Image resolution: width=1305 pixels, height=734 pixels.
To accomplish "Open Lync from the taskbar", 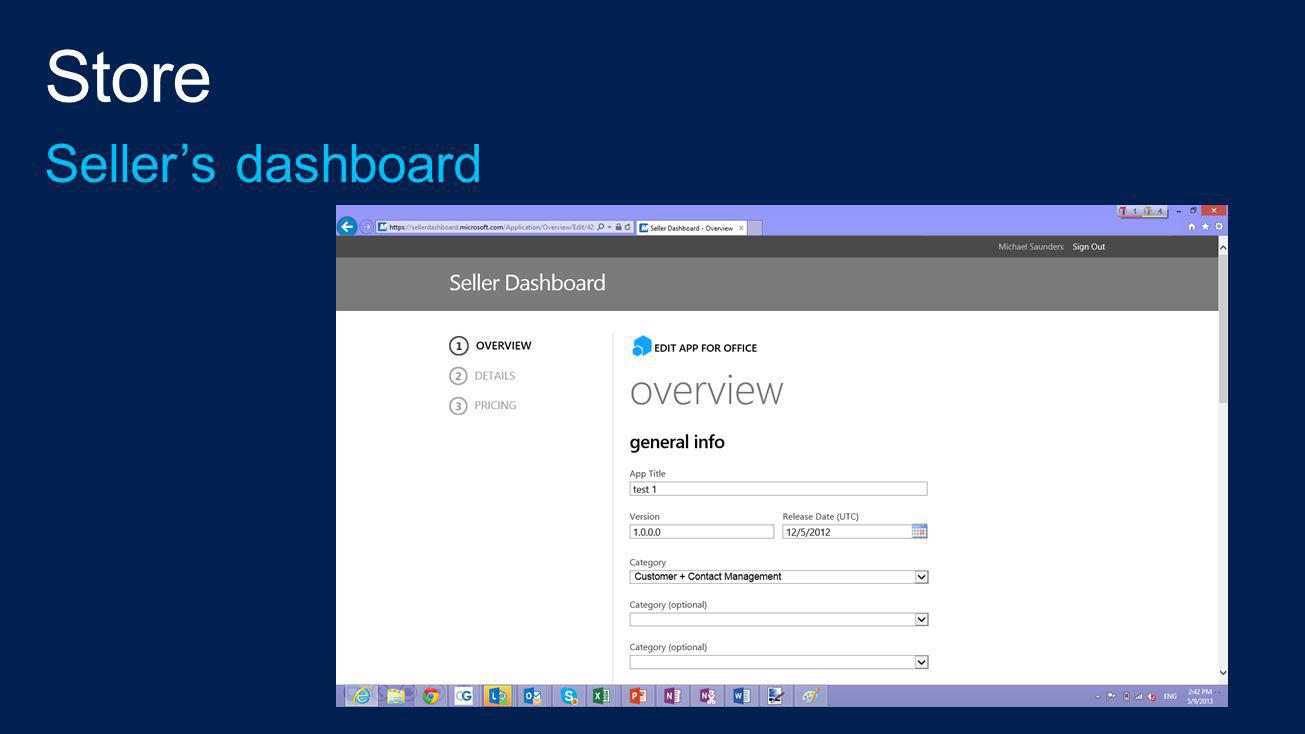I will [x=498, y=696].
